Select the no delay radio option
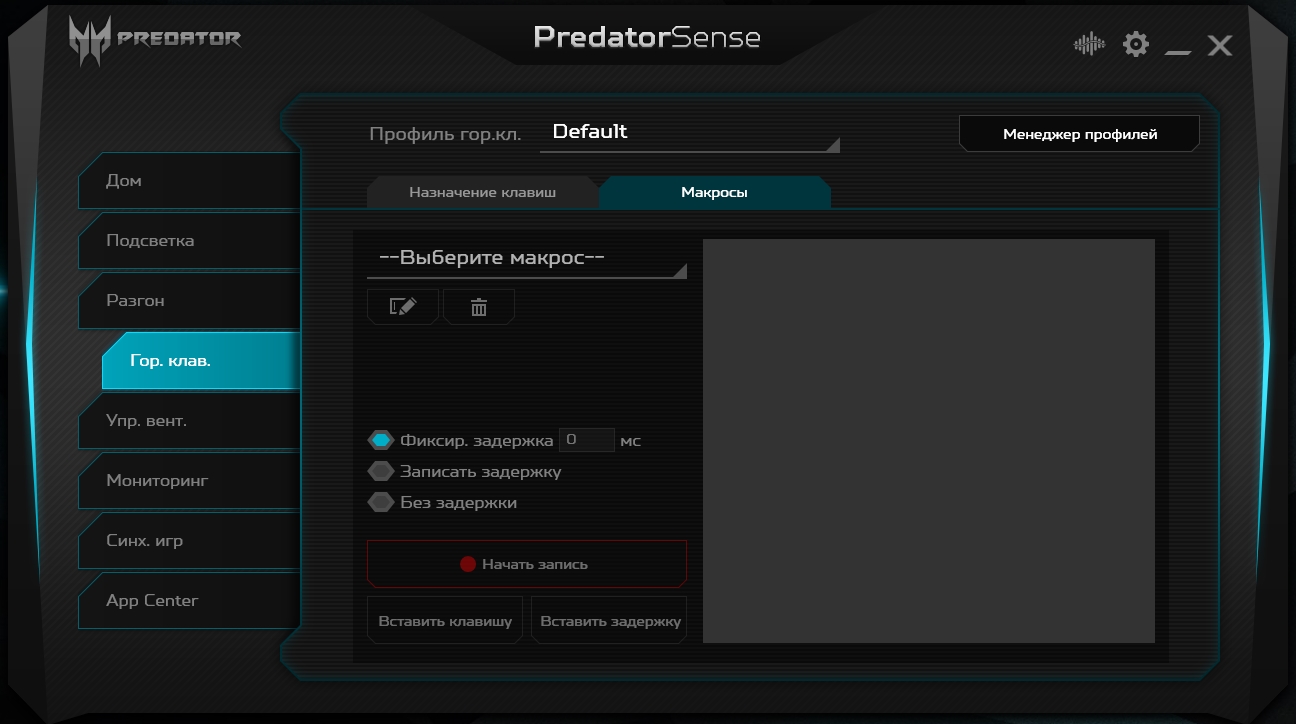Image resolution: width=1296 pixels, height=724 pixels. point(381,502)
